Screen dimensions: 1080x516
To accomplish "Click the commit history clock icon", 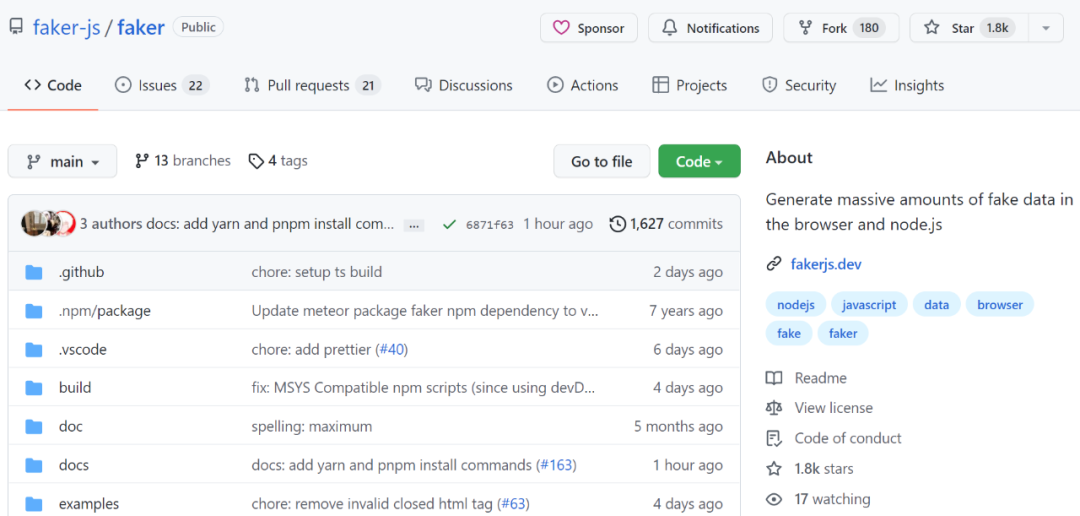I will [x=618, y=224].
